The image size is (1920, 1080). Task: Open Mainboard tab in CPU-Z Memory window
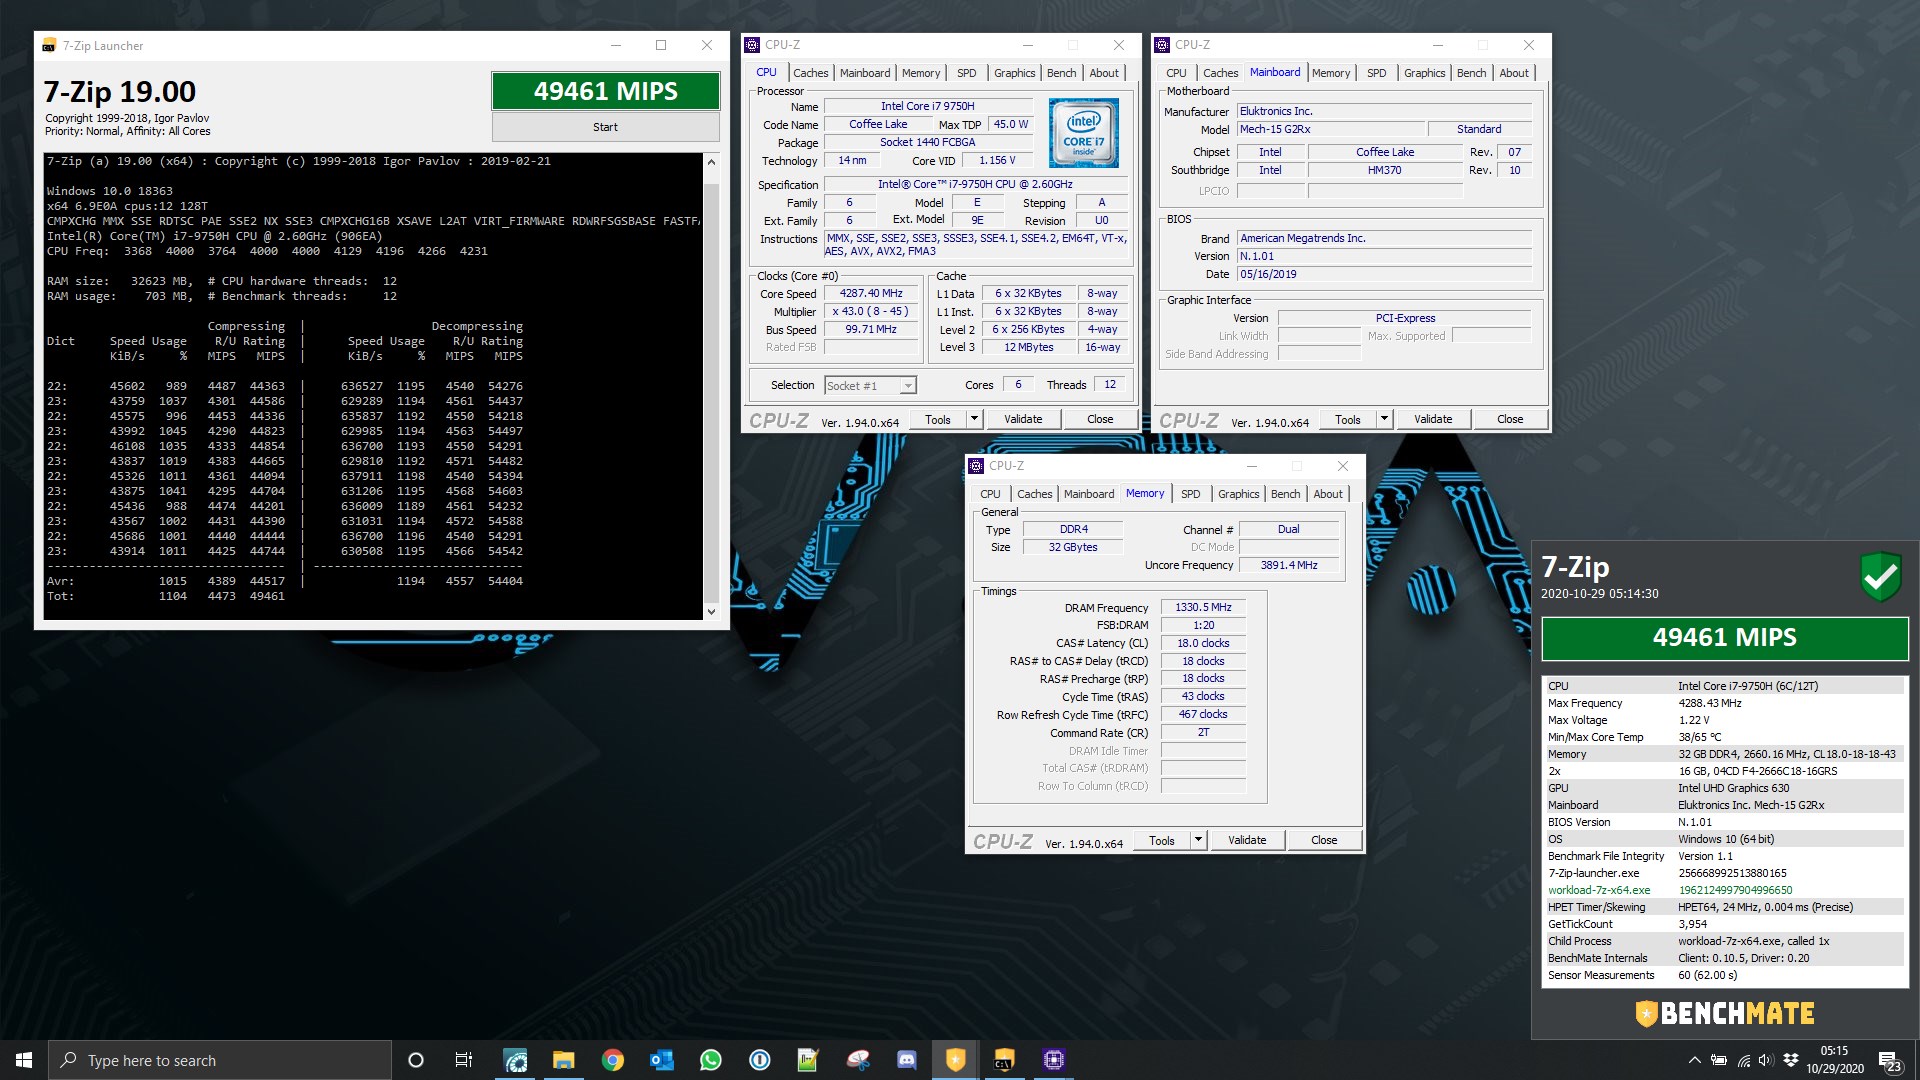[1088, 494]
